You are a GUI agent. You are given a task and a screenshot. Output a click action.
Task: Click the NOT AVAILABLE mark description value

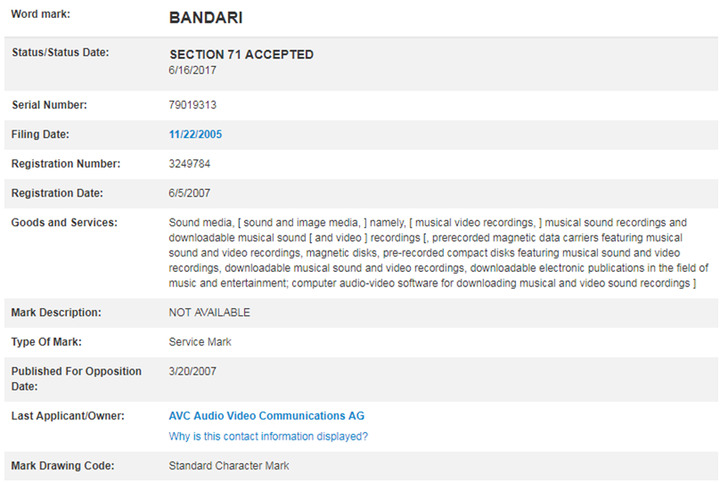coord(209,312)
